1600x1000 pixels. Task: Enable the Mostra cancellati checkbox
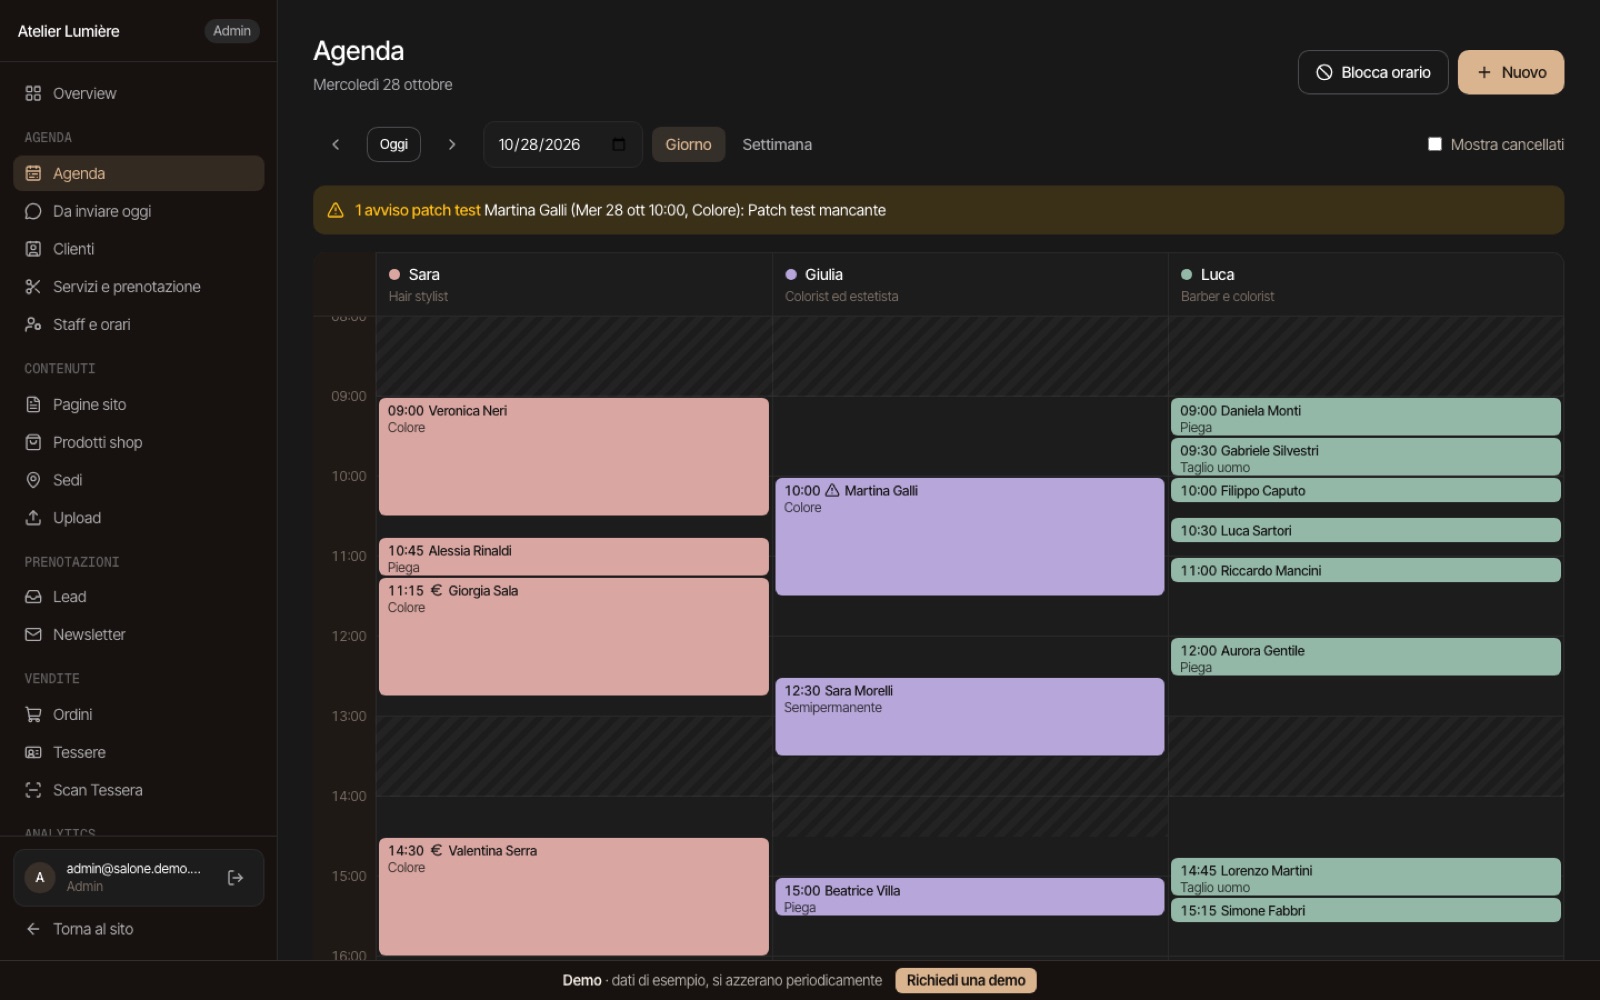pos(1435,144)
